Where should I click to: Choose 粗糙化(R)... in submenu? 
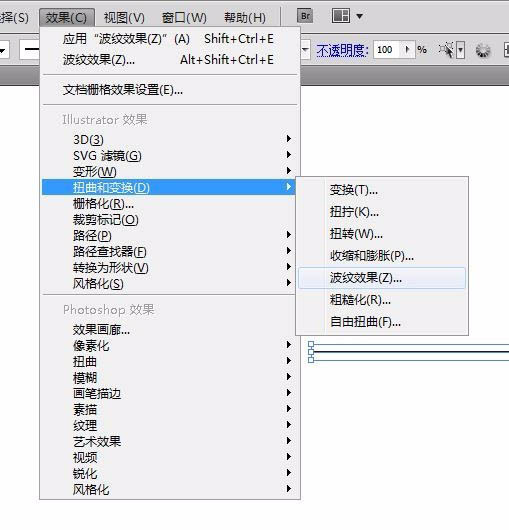pos(382,300)
